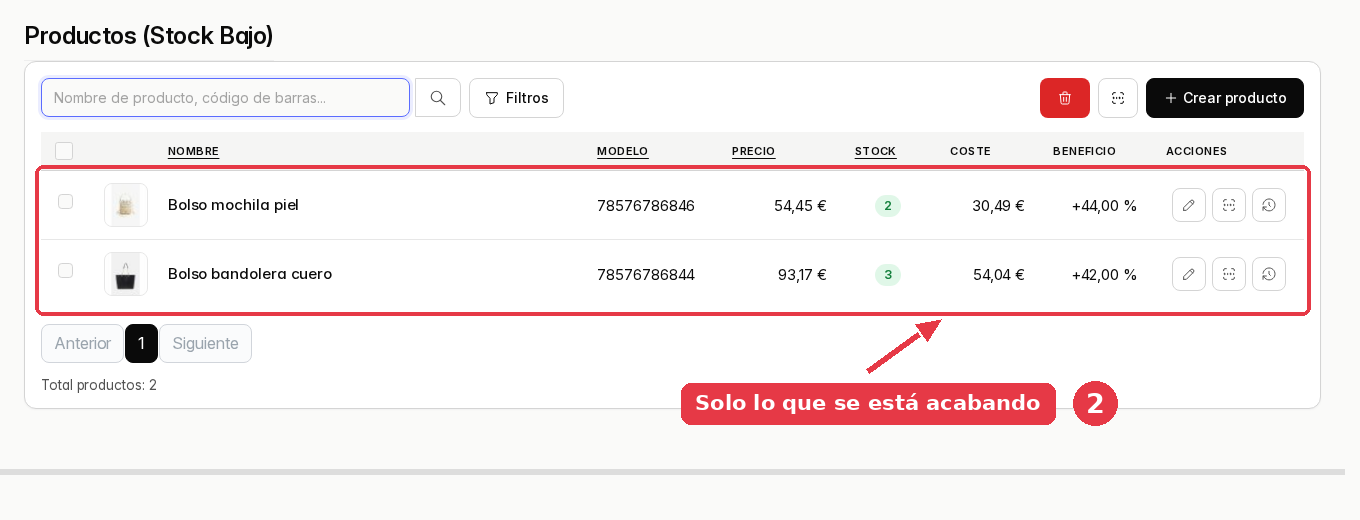Click the Bolso mochila piel name
This screenshot has width=1360, height=520.
[x=233, y=205]
